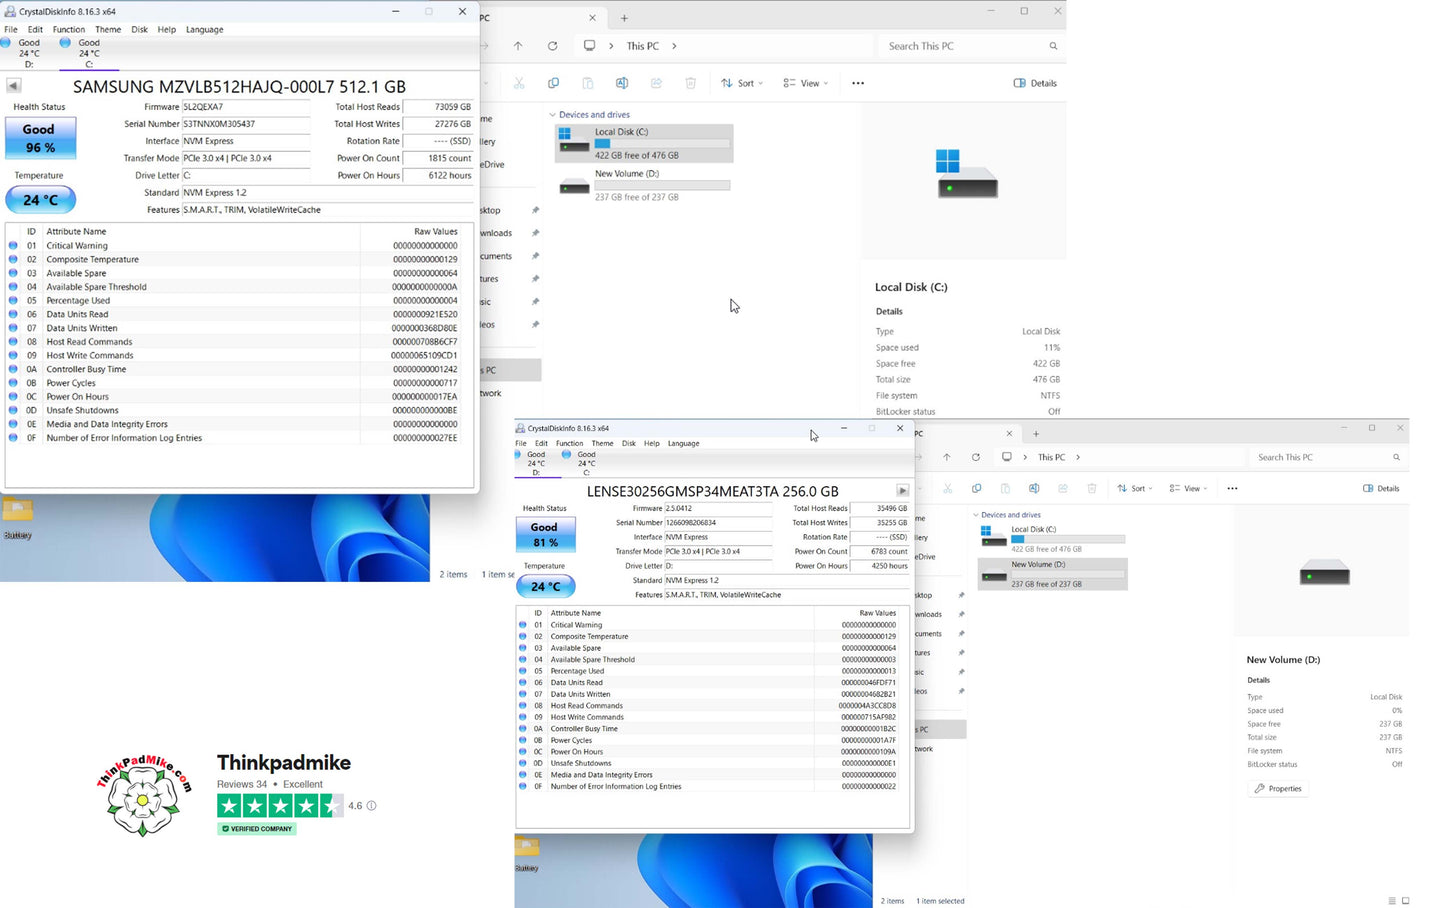
Task: Expand chevron after This PC in Local Disk Explorer
Action: (x=674, y=46)
